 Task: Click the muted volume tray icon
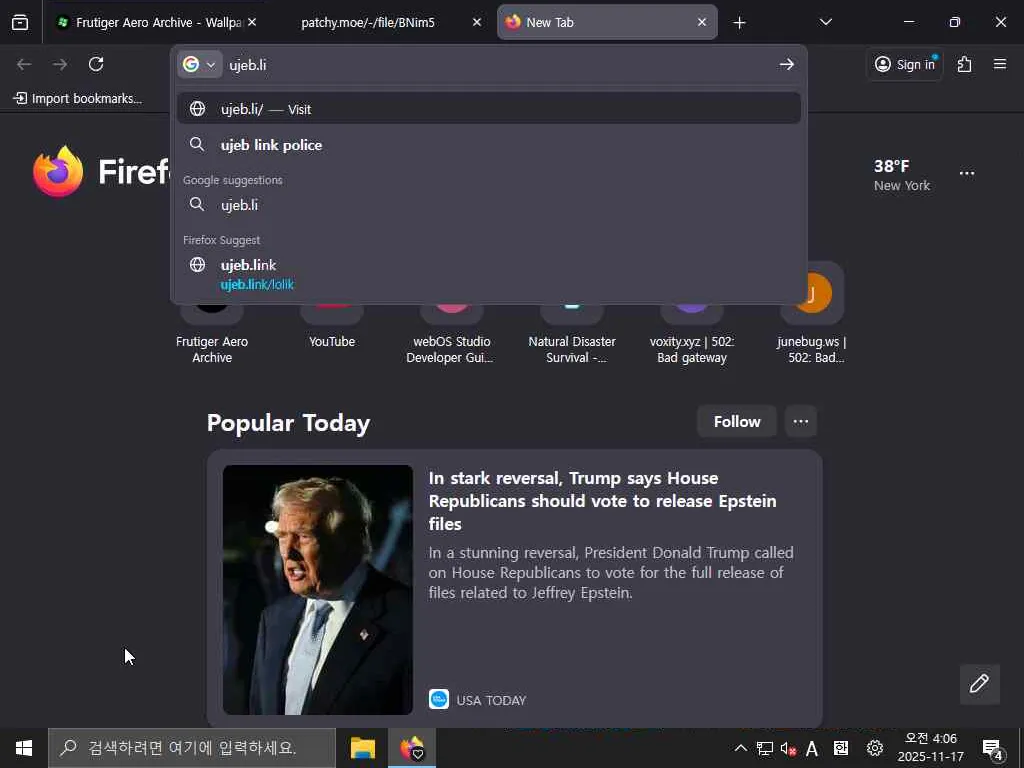click(x=788, y=748)
